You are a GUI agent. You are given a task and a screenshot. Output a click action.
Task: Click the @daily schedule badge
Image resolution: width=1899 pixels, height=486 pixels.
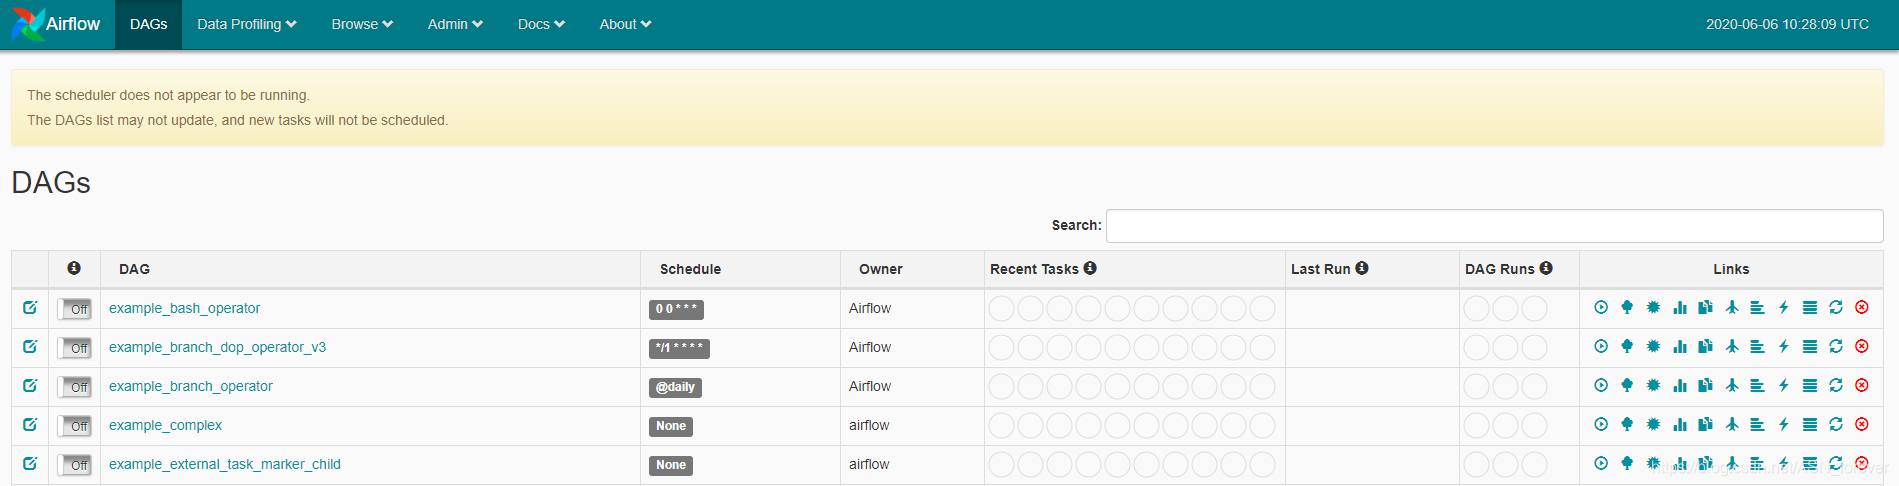click(x=675, y=387)
